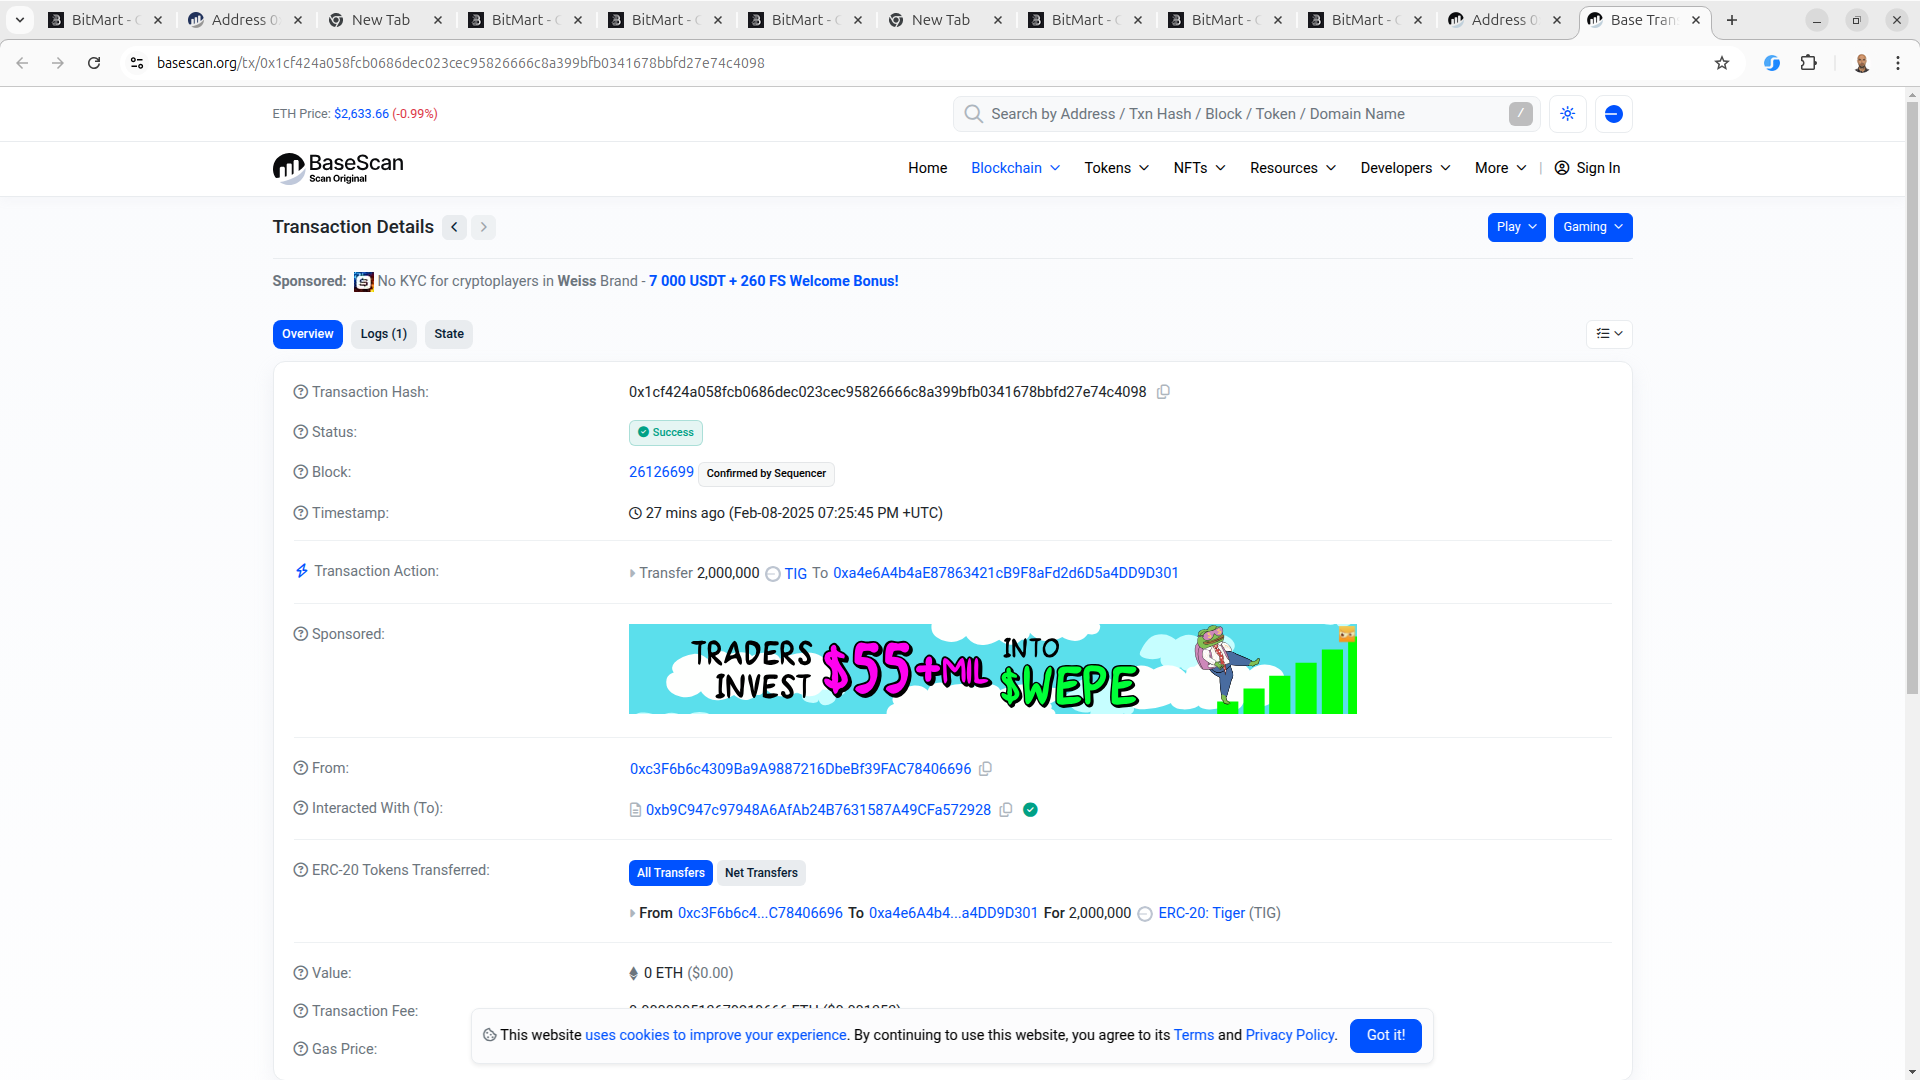Click the From field help icon

pos(300,768)
